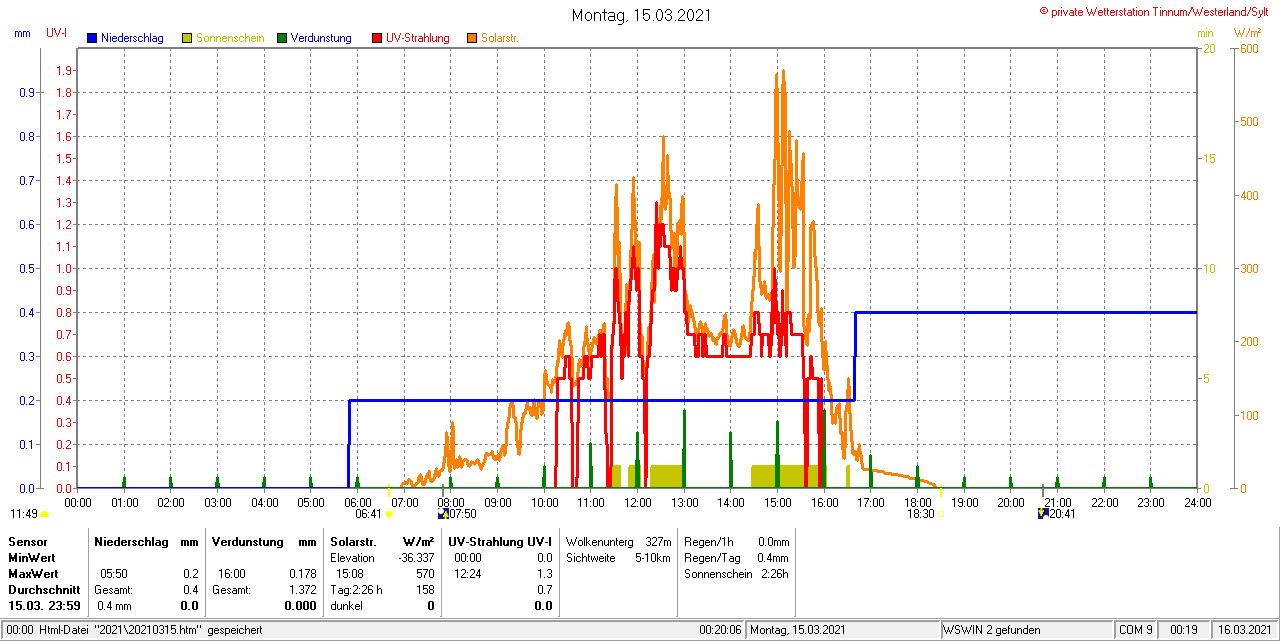Image resolution: width=1280 pixels, height=641 pixels.
Task: Click the mm axis unit label
Action: [x=23, y=33]
